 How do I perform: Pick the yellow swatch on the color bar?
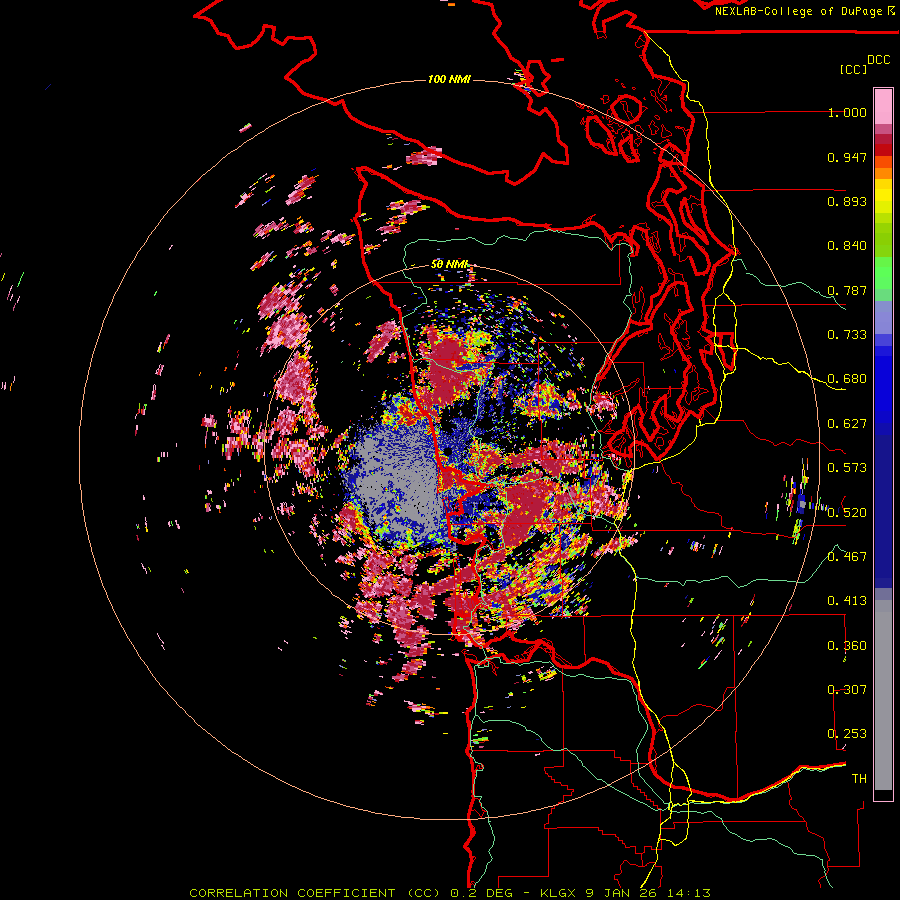pos(883,196)
